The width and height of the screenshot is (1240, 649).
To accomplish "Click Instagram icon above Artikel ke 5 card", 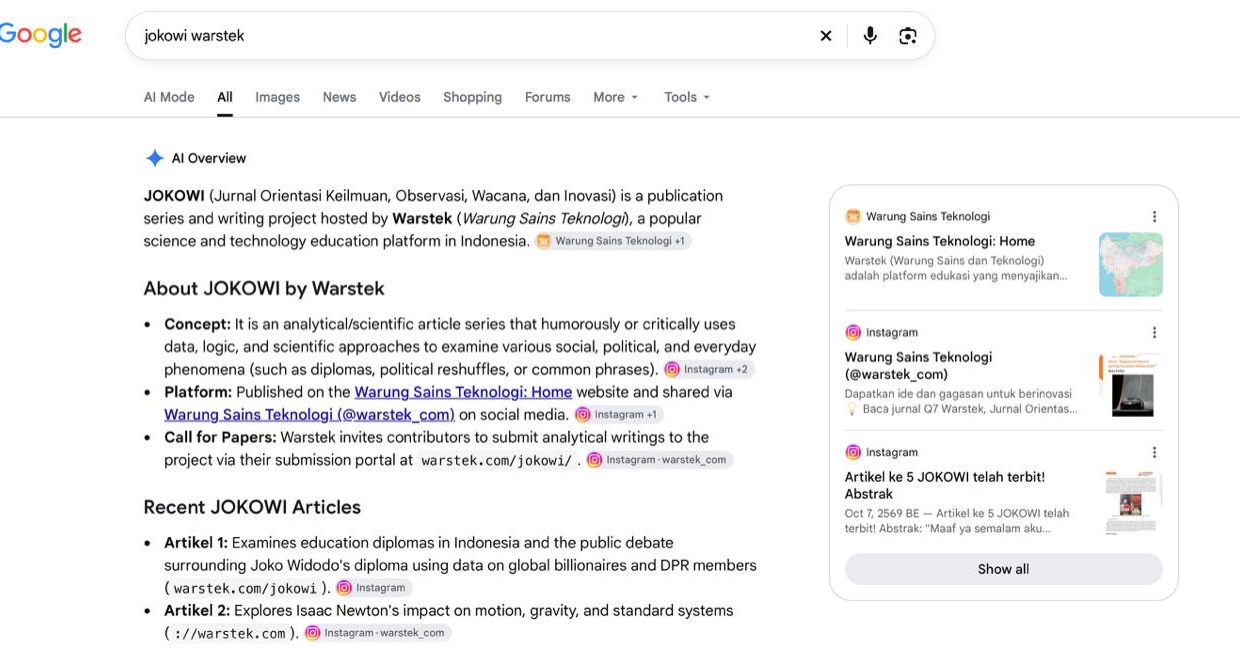I will coord(853,452).
